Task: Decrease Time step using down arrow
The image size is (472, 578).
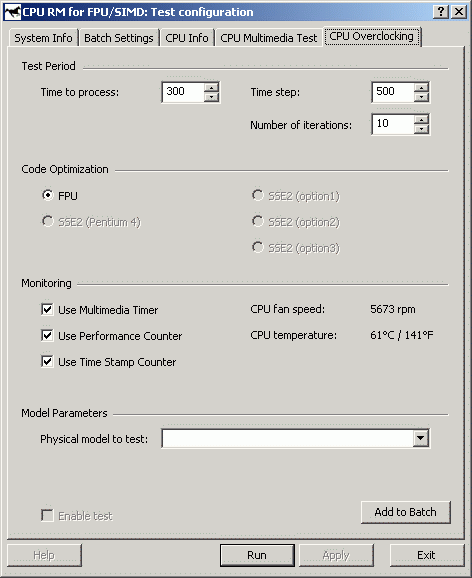Action: tap(421, 97)
